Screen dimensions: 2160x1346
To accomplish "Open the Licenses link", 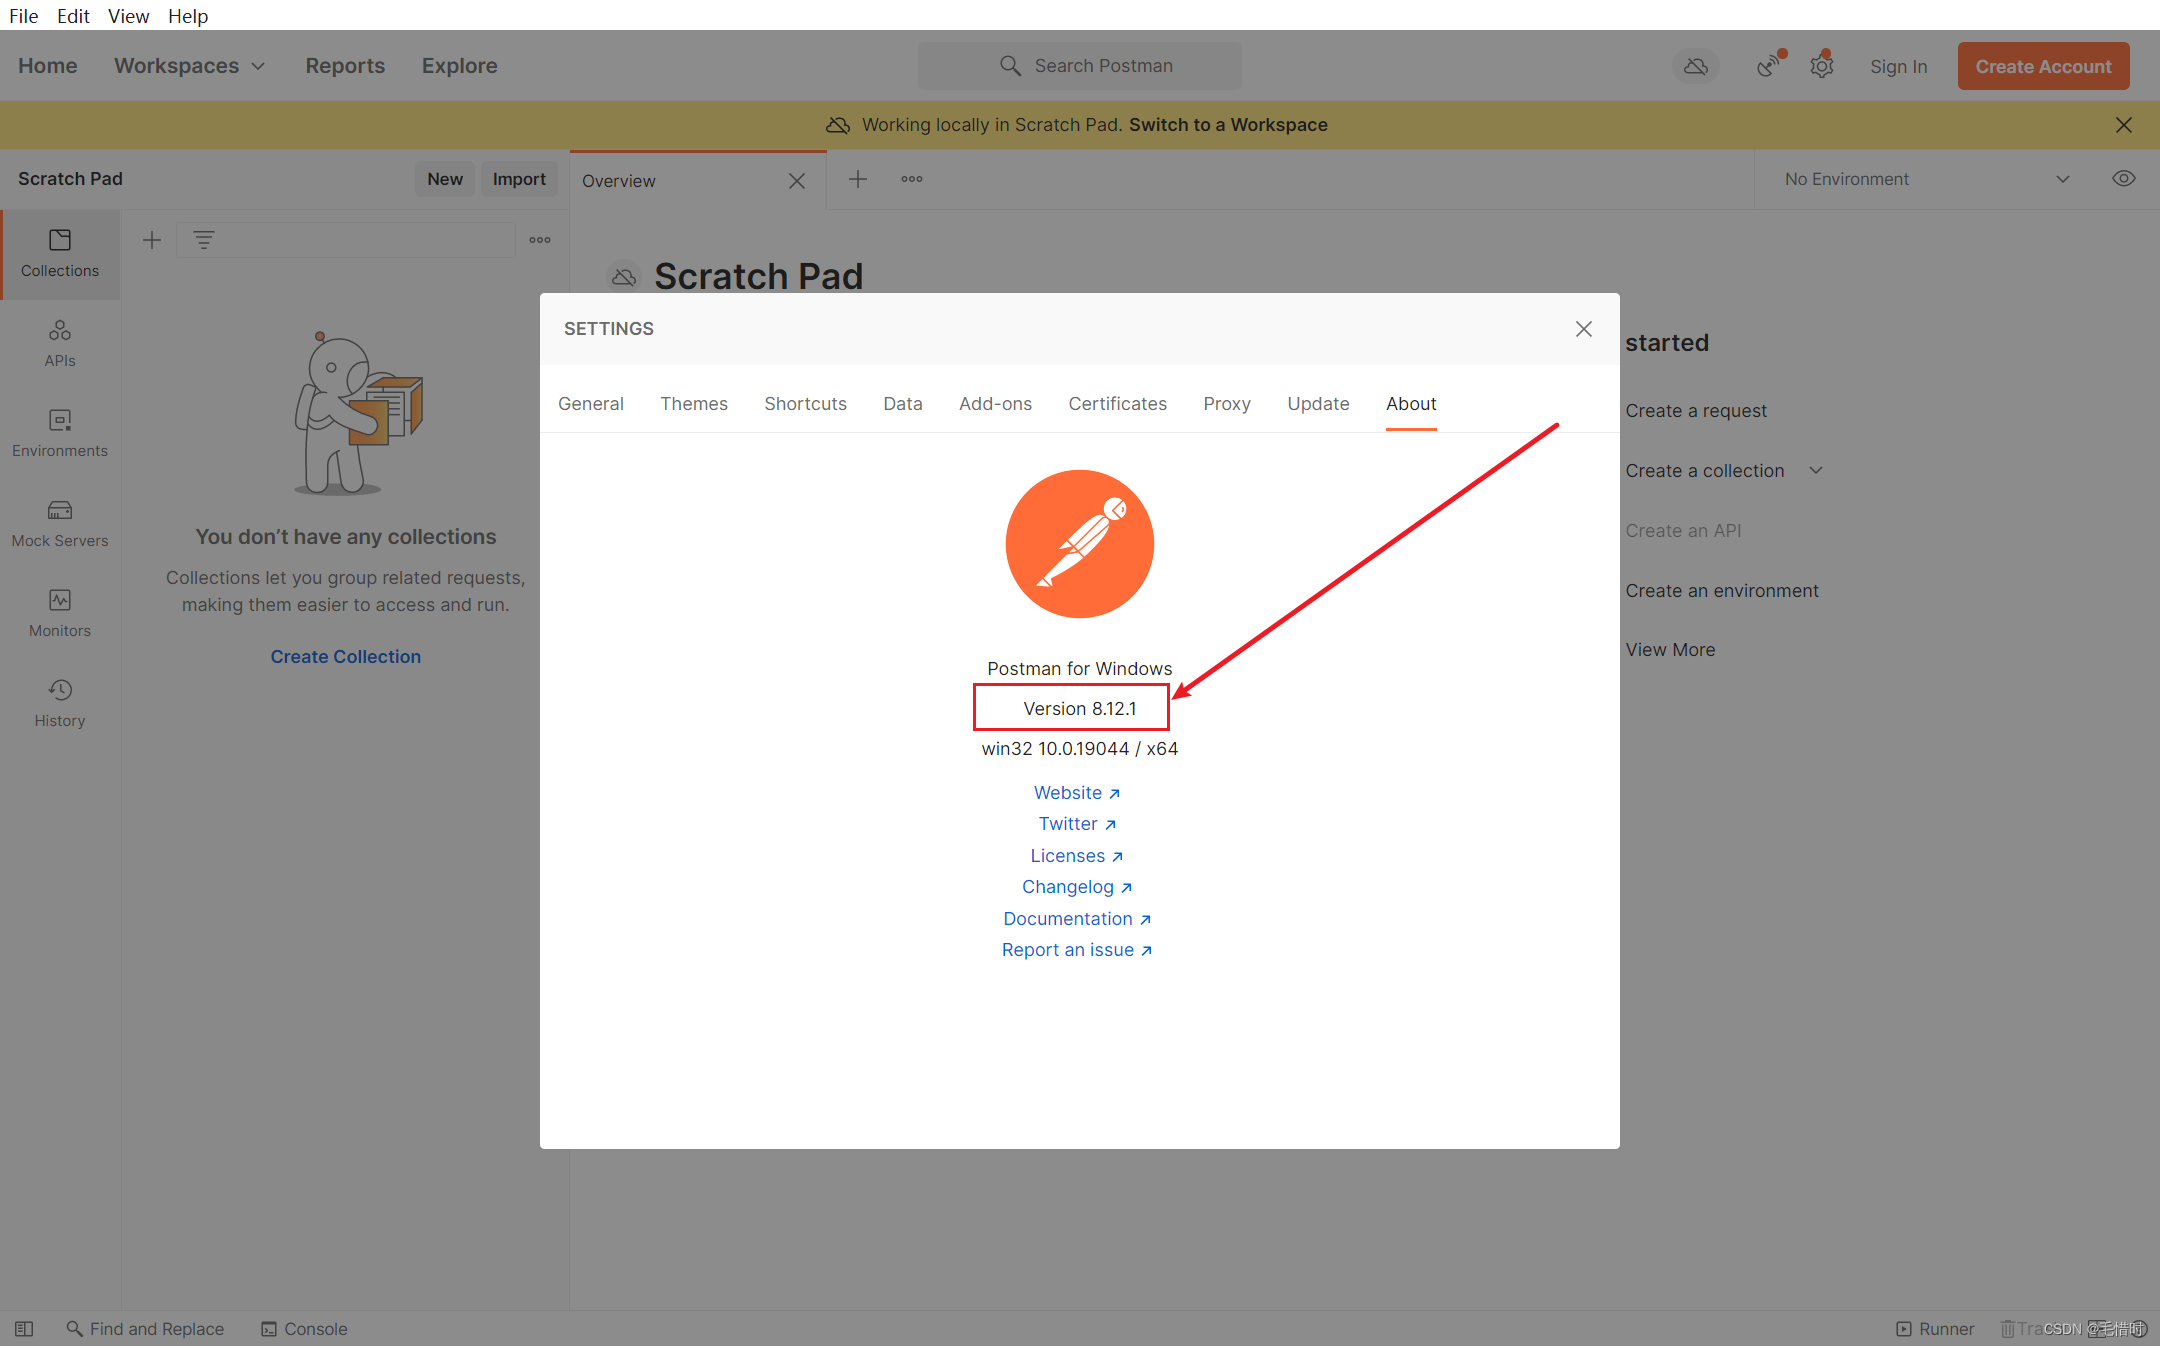I will [x=1077, y=856].
